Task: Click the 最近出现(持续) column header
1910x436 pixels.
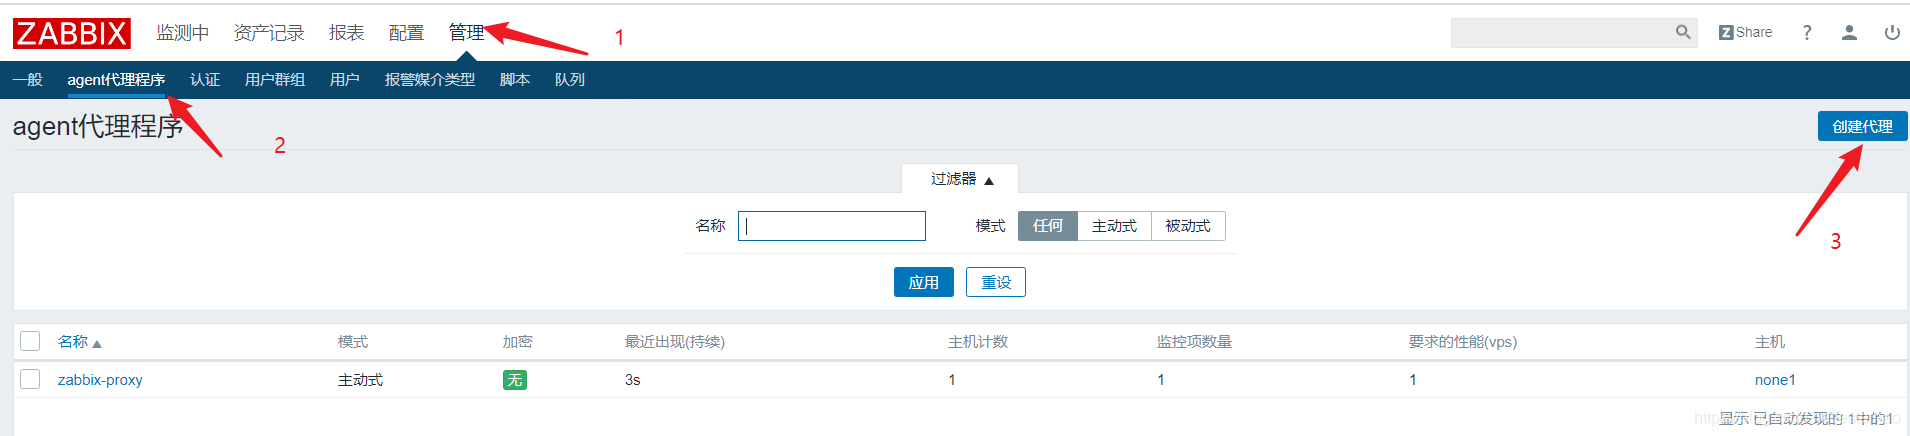Action: tap(675, 342)
